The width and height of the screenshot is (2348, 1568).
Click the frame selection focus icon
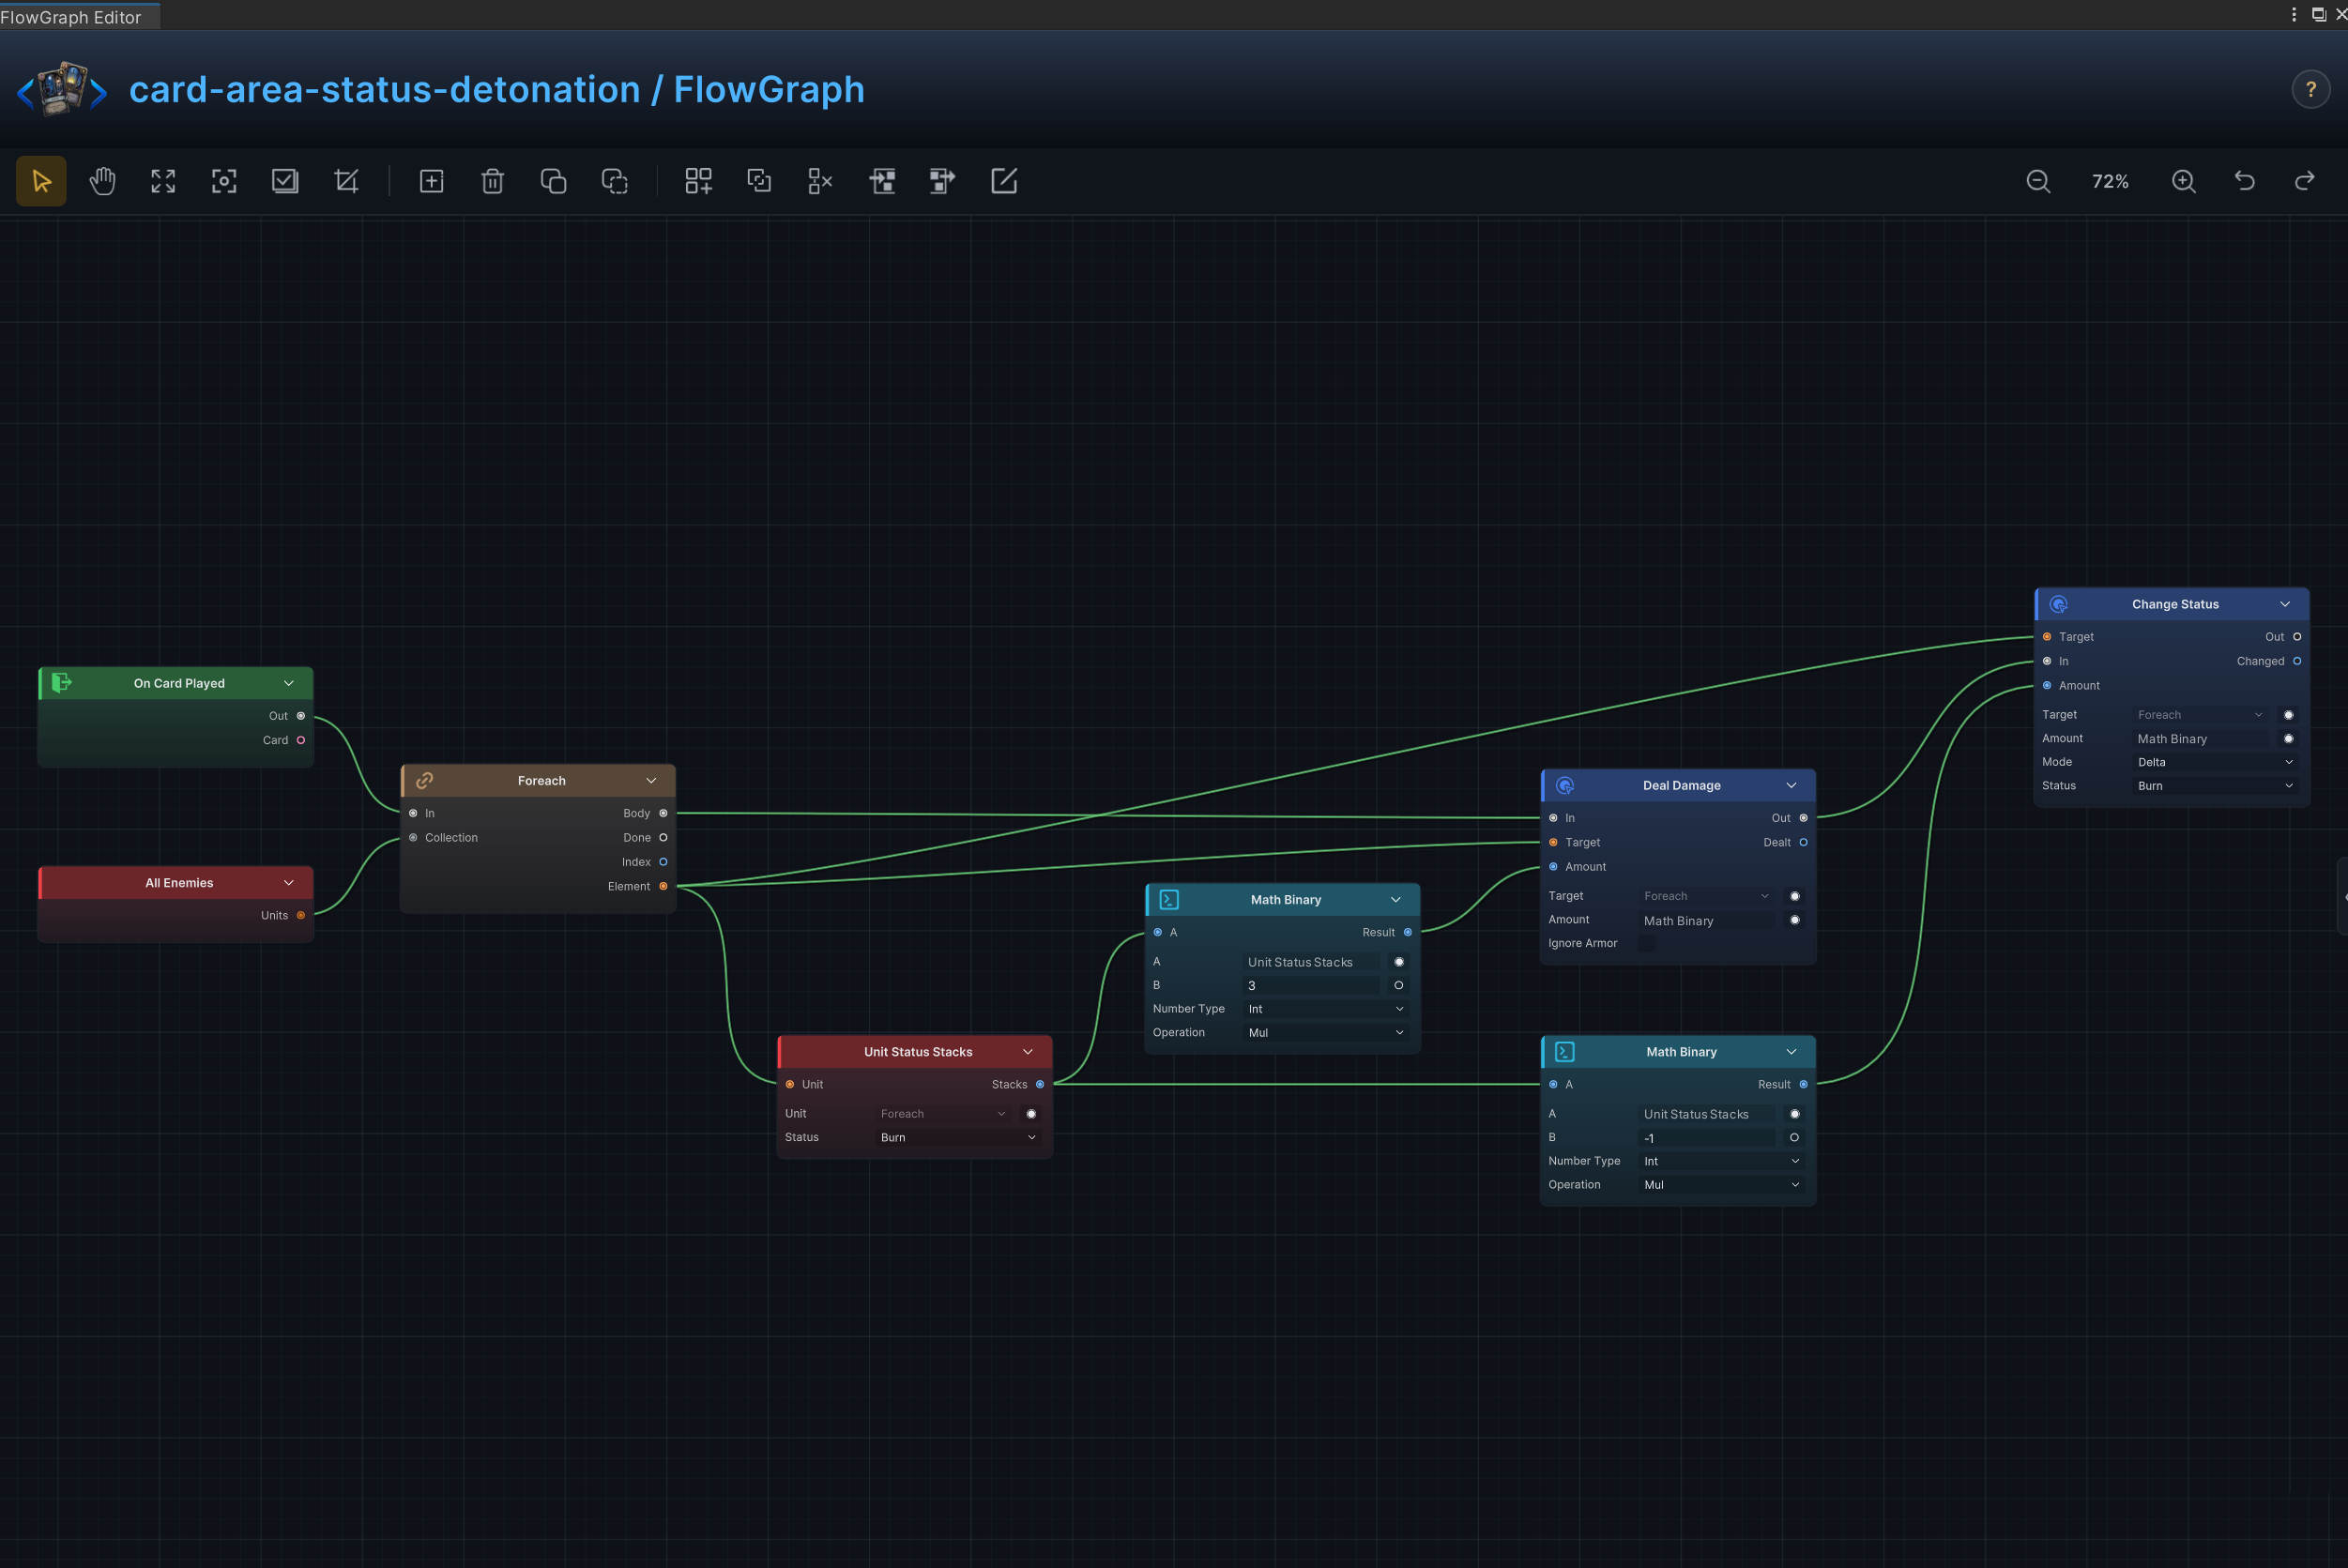click(224, 181)
